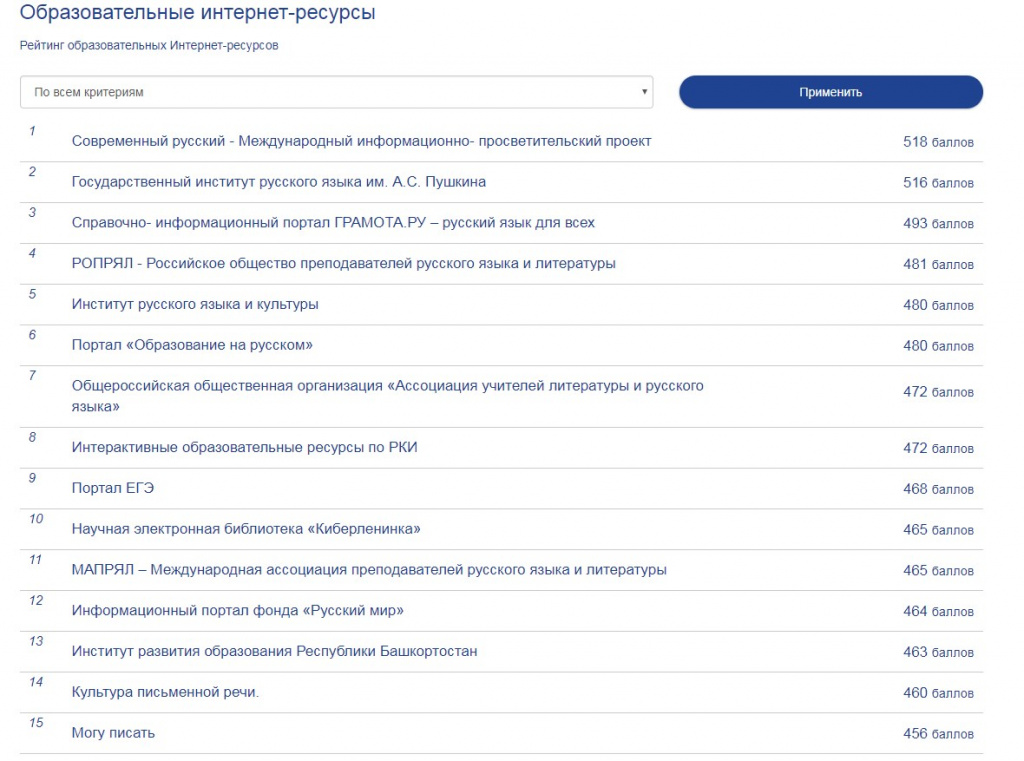This screenshot has width=1024, height=761.
Task: Select Институт развития образования Республики Башкортостан
Action: tap(274, 651)
